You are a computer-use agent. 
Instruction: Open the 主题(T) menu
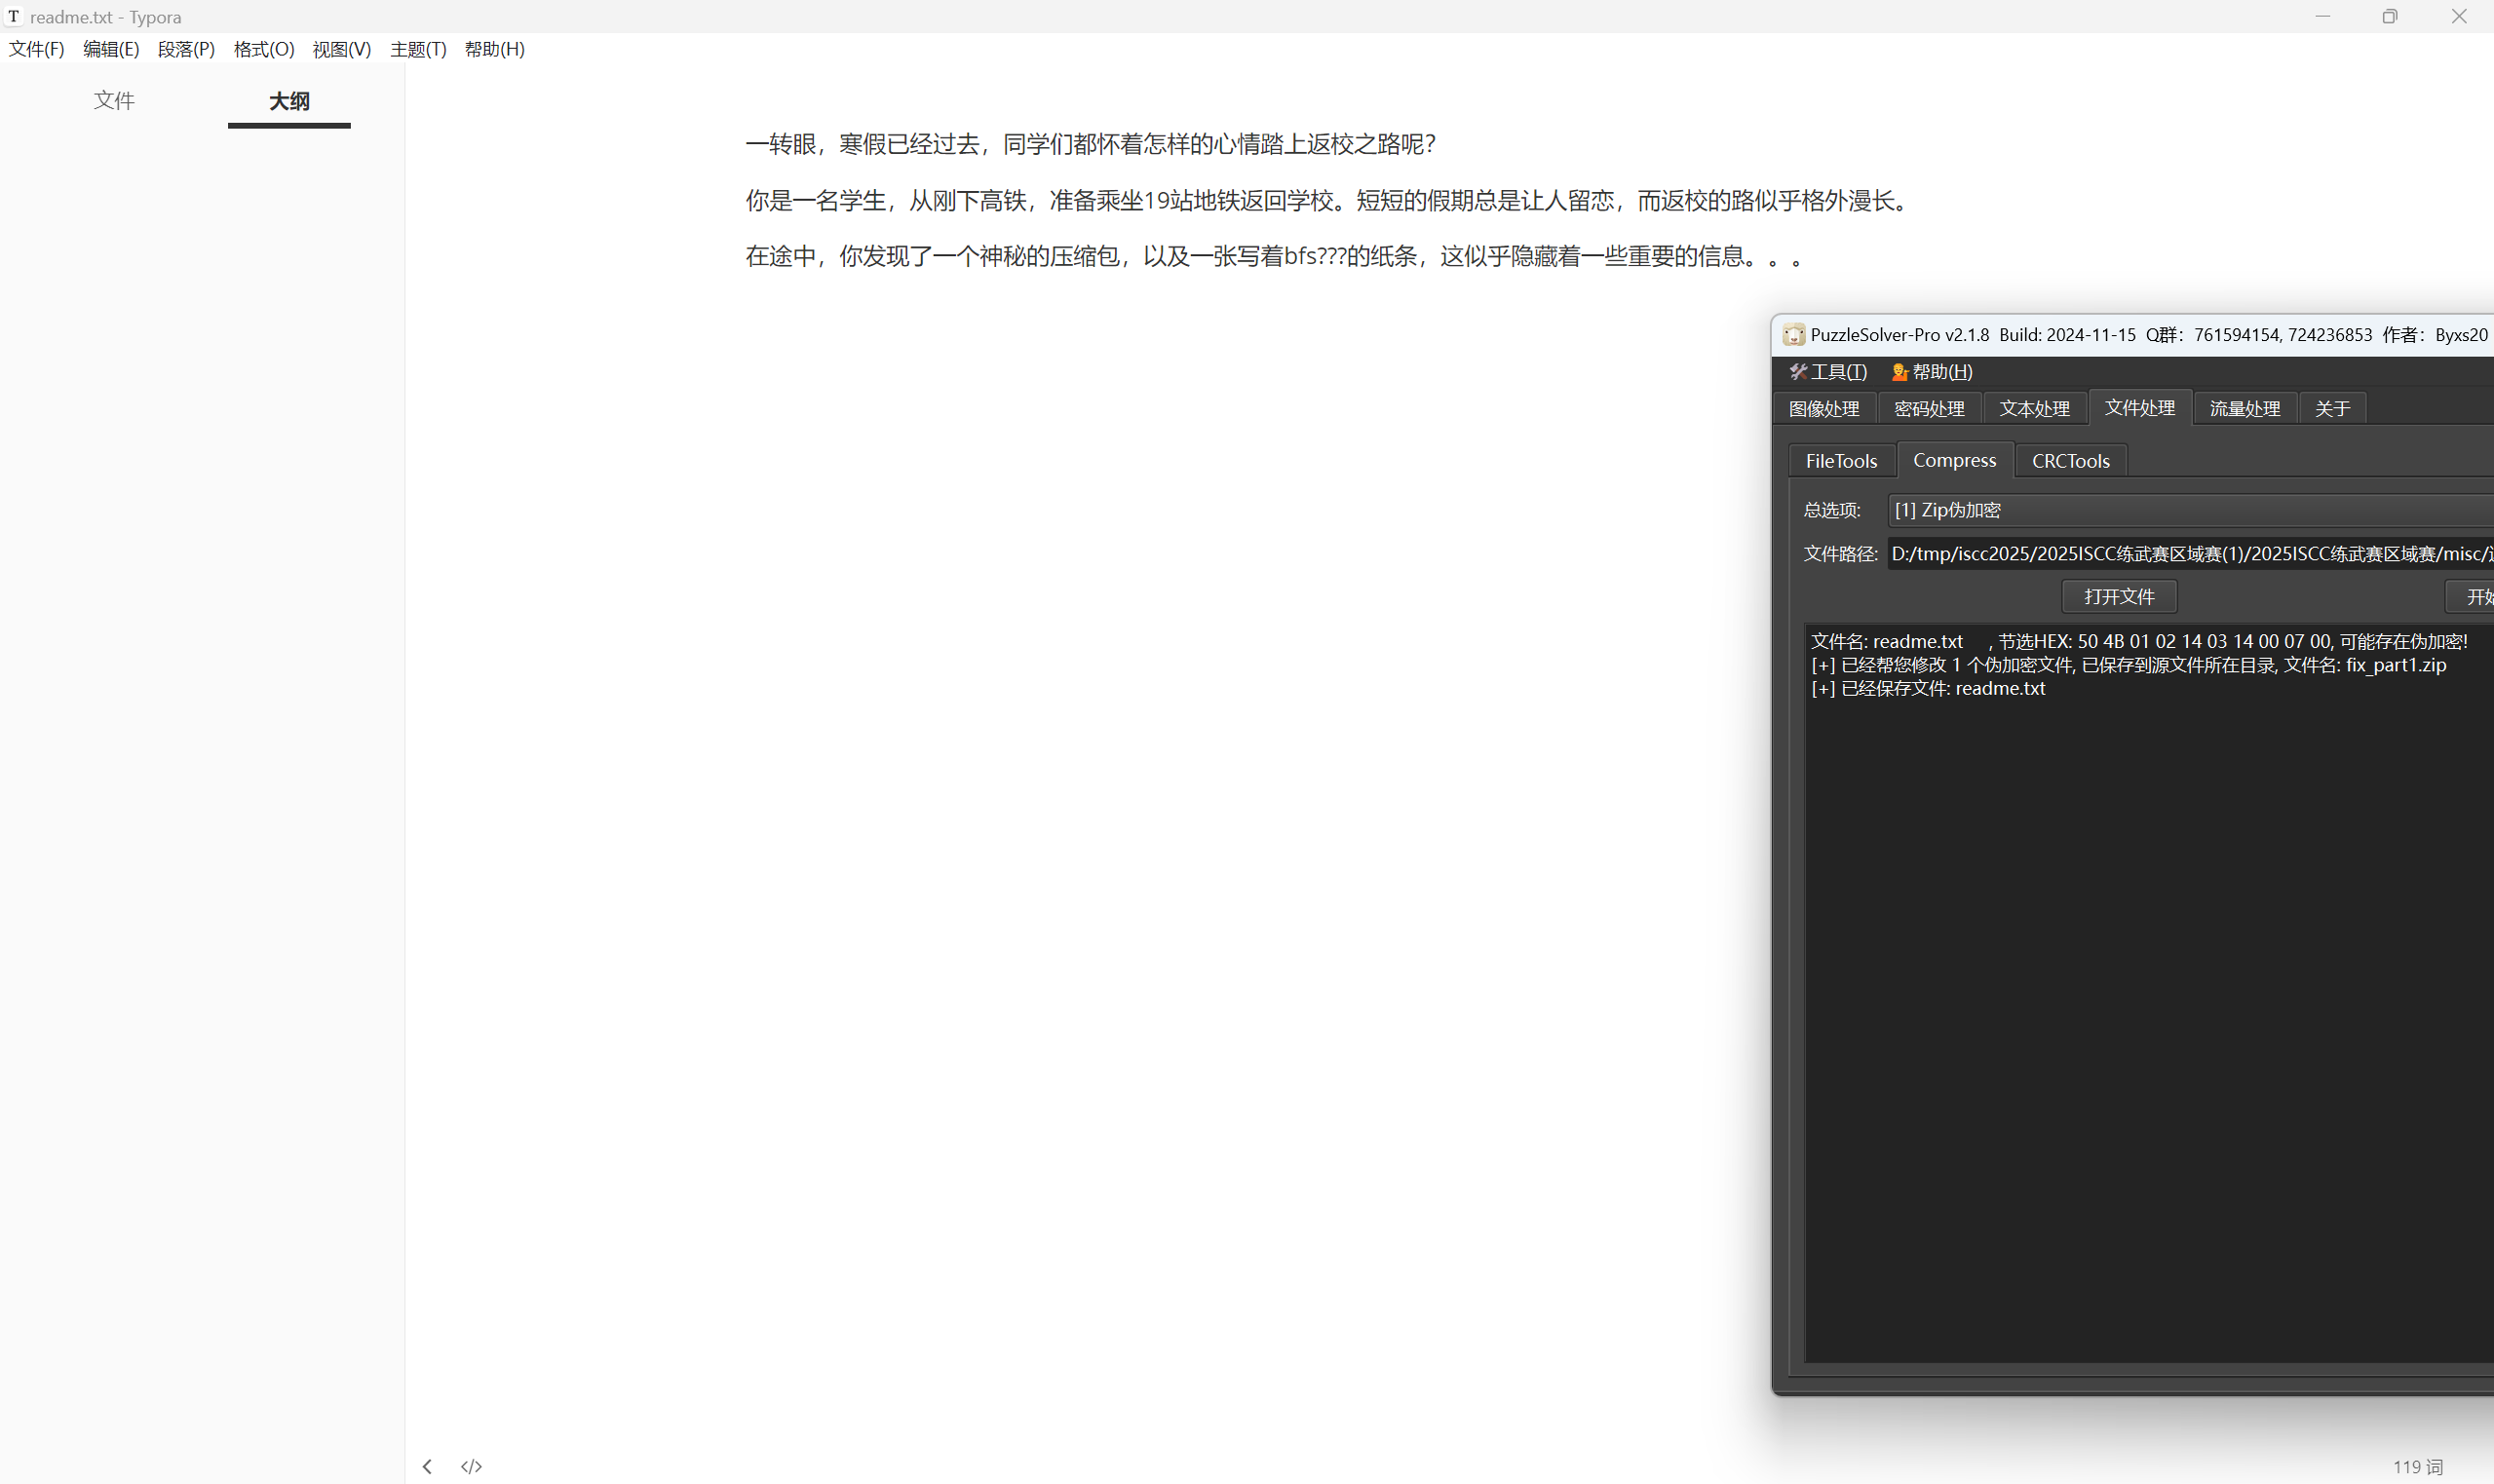point(418,49)
